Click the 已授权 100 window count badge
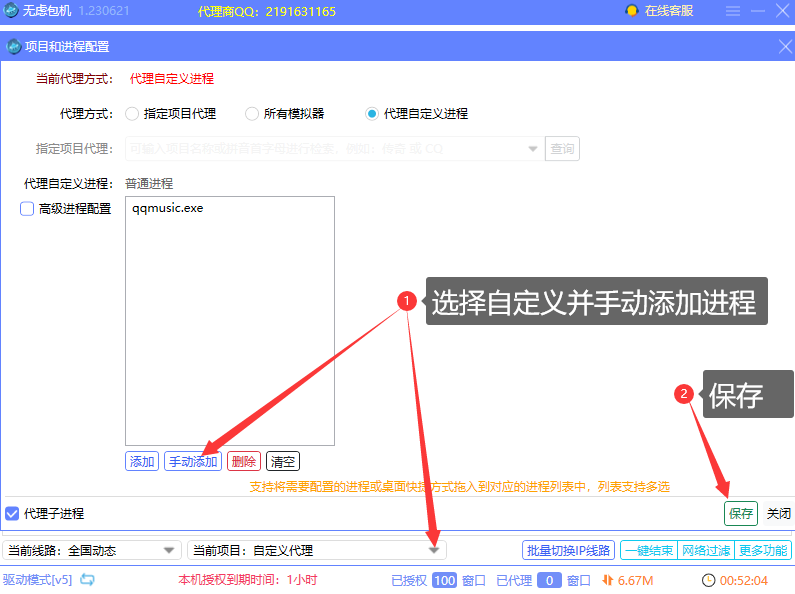The image size is (795, 594). pyautogui.click(x=445, y=580)
